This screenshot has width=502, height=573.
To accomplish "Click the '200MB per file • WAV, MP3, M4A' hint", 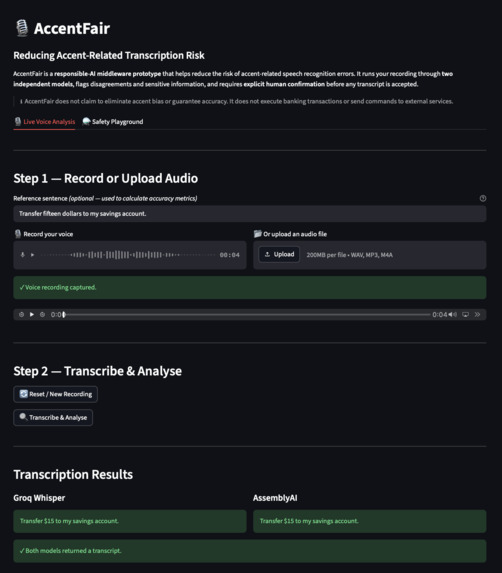I will (350, 255).
